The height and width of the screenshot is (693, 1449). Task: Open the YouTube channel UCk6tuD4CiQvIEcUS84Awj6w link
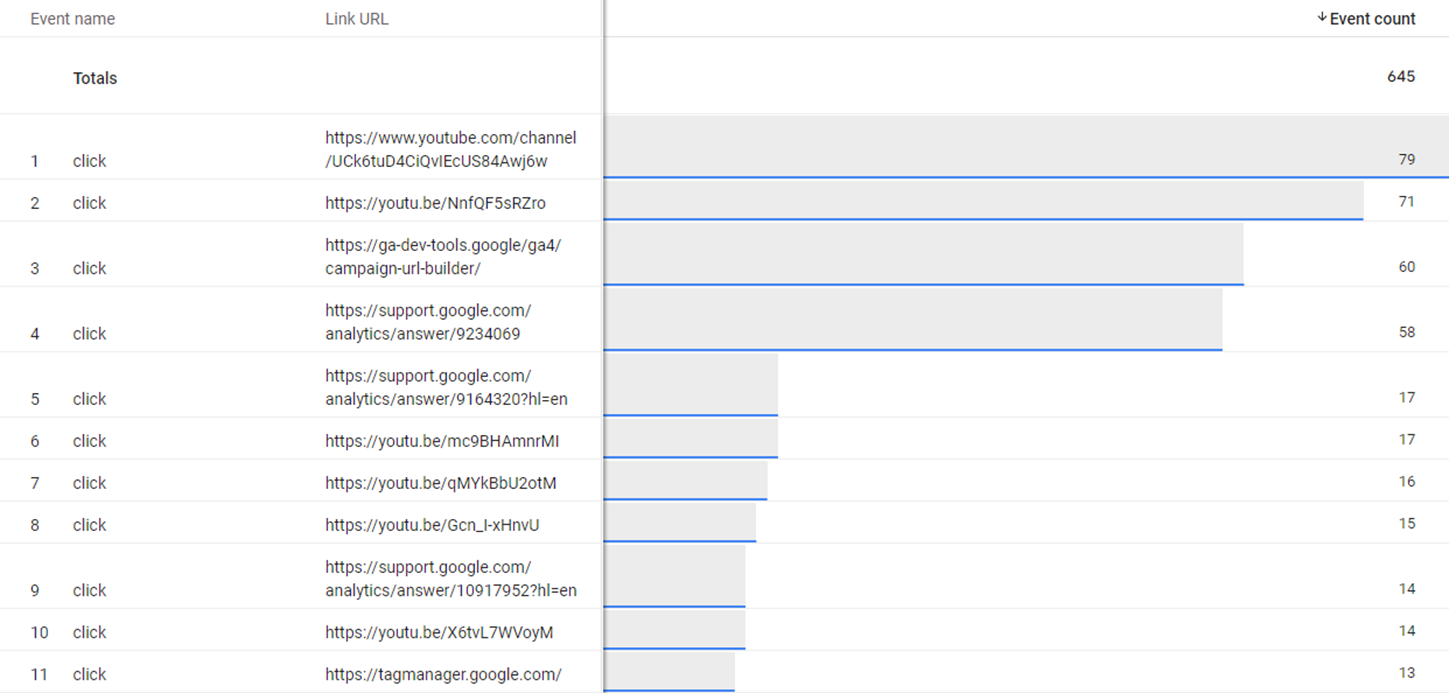(x=450, y=149)
